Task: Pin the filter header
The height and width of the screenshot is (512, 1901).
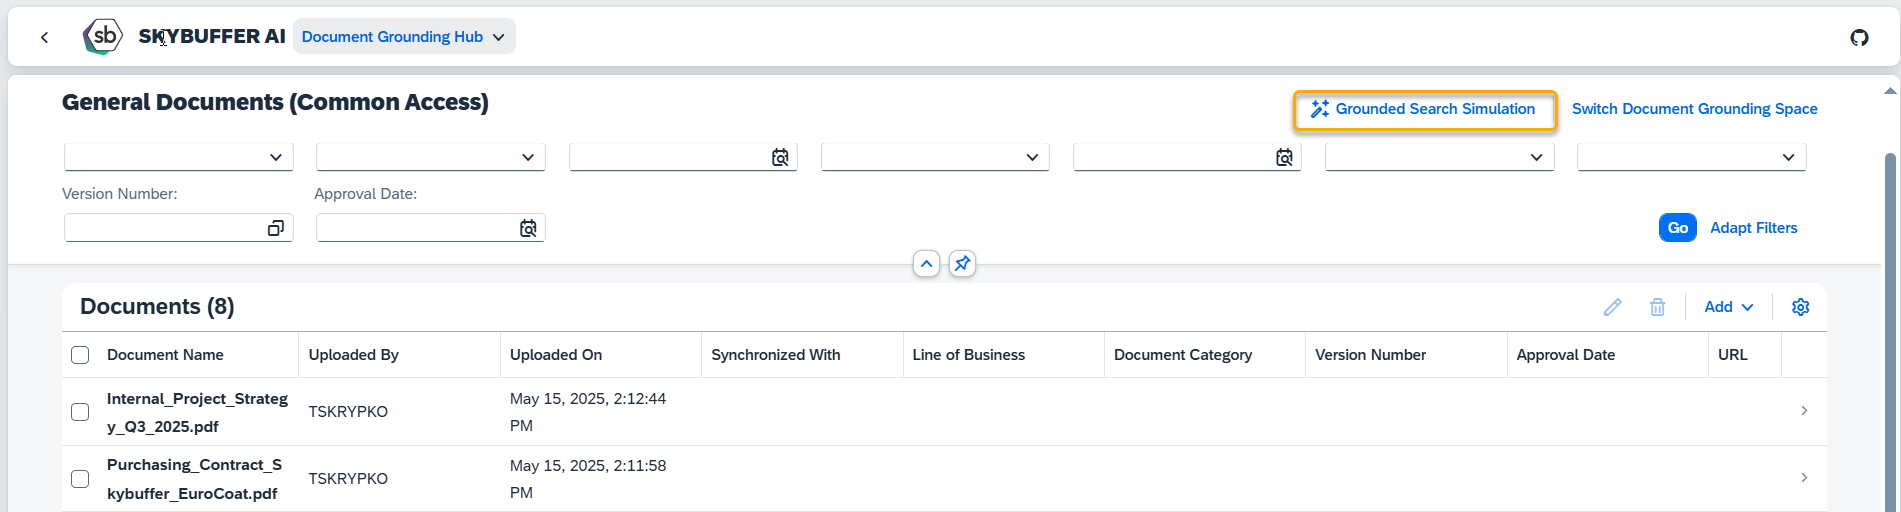Action: 962,264
